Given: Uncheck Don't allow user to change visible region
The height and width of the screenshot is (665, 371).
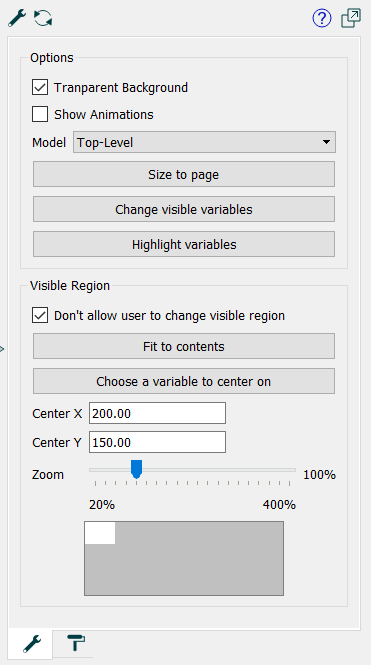Looking at the screenshot, I should tap(40, 316).
